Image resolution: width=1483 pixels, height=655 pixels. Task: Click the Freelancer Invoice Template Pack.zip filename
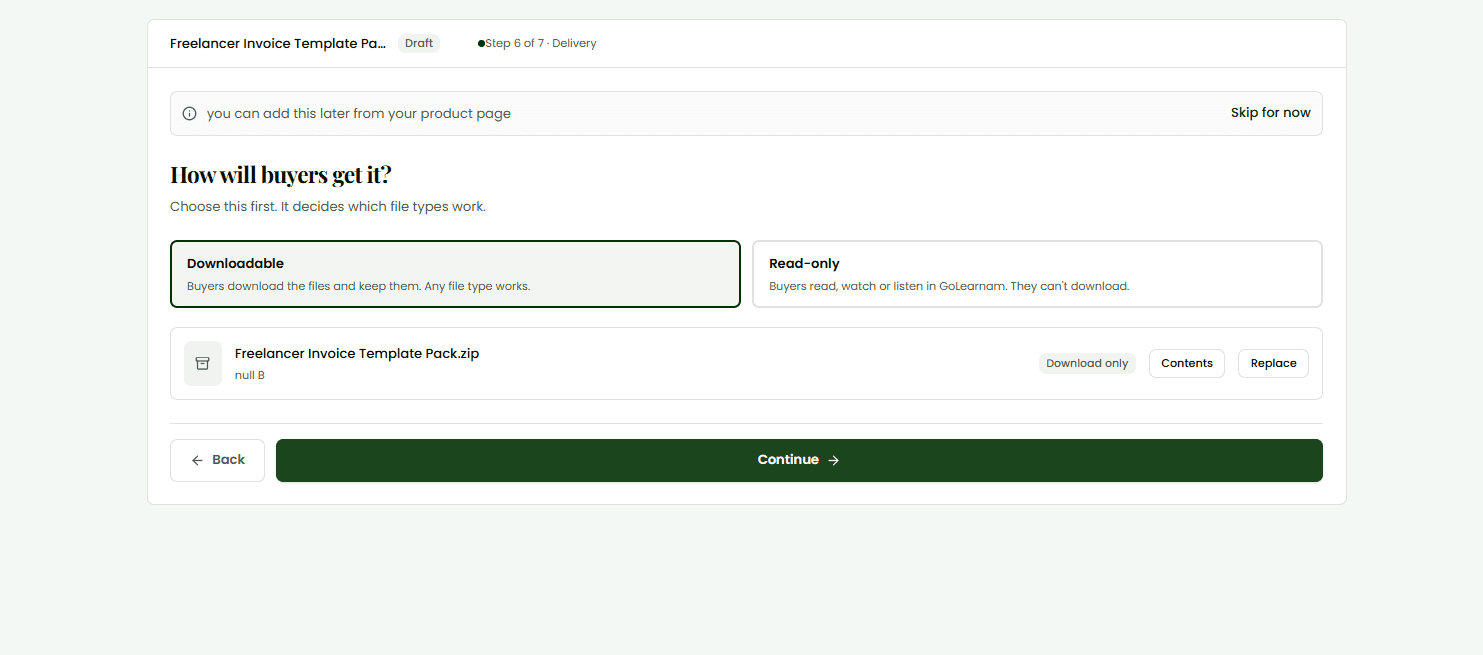[x=357, y=354]
